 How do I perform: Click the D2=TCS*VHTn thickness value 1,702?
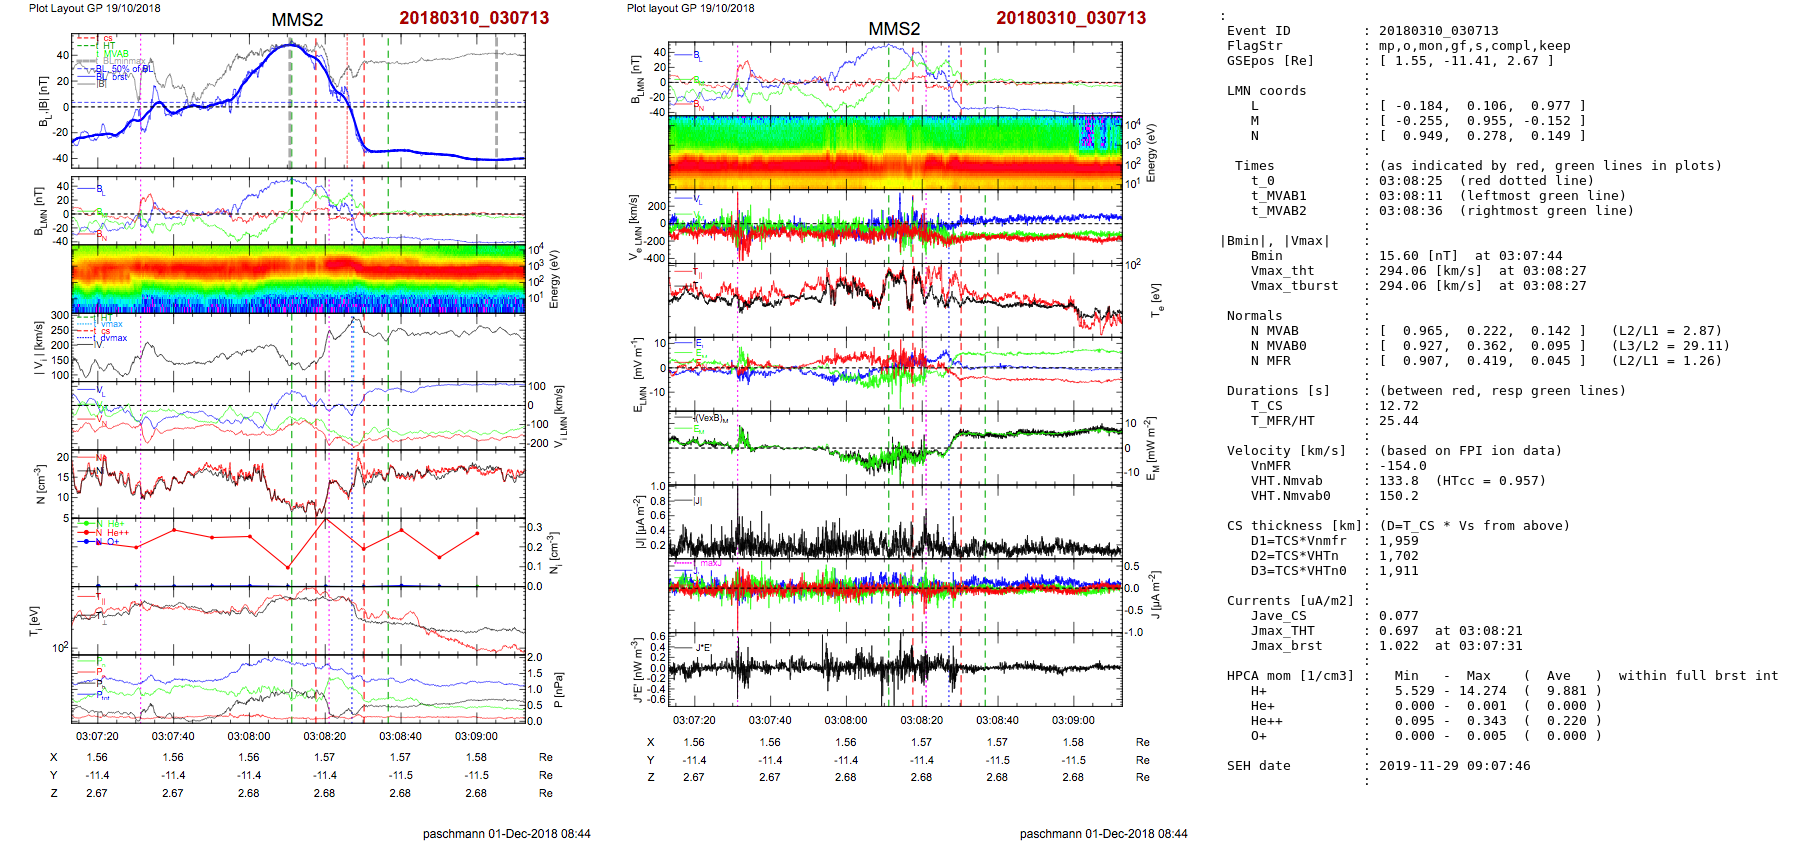tap(1399, 556)
